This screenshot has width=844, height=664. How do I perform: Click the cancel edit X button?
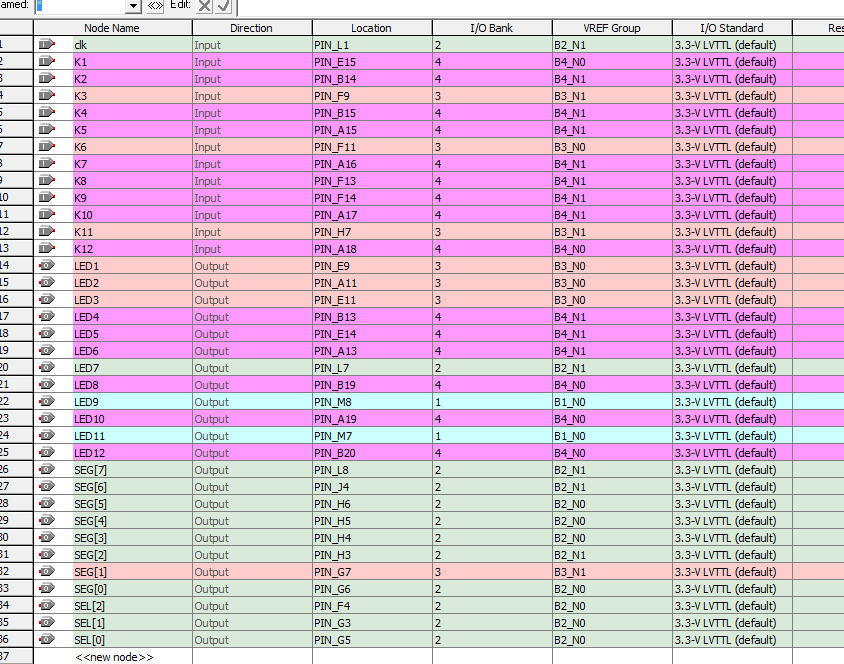pyautogui.click(x=205, y=6)
